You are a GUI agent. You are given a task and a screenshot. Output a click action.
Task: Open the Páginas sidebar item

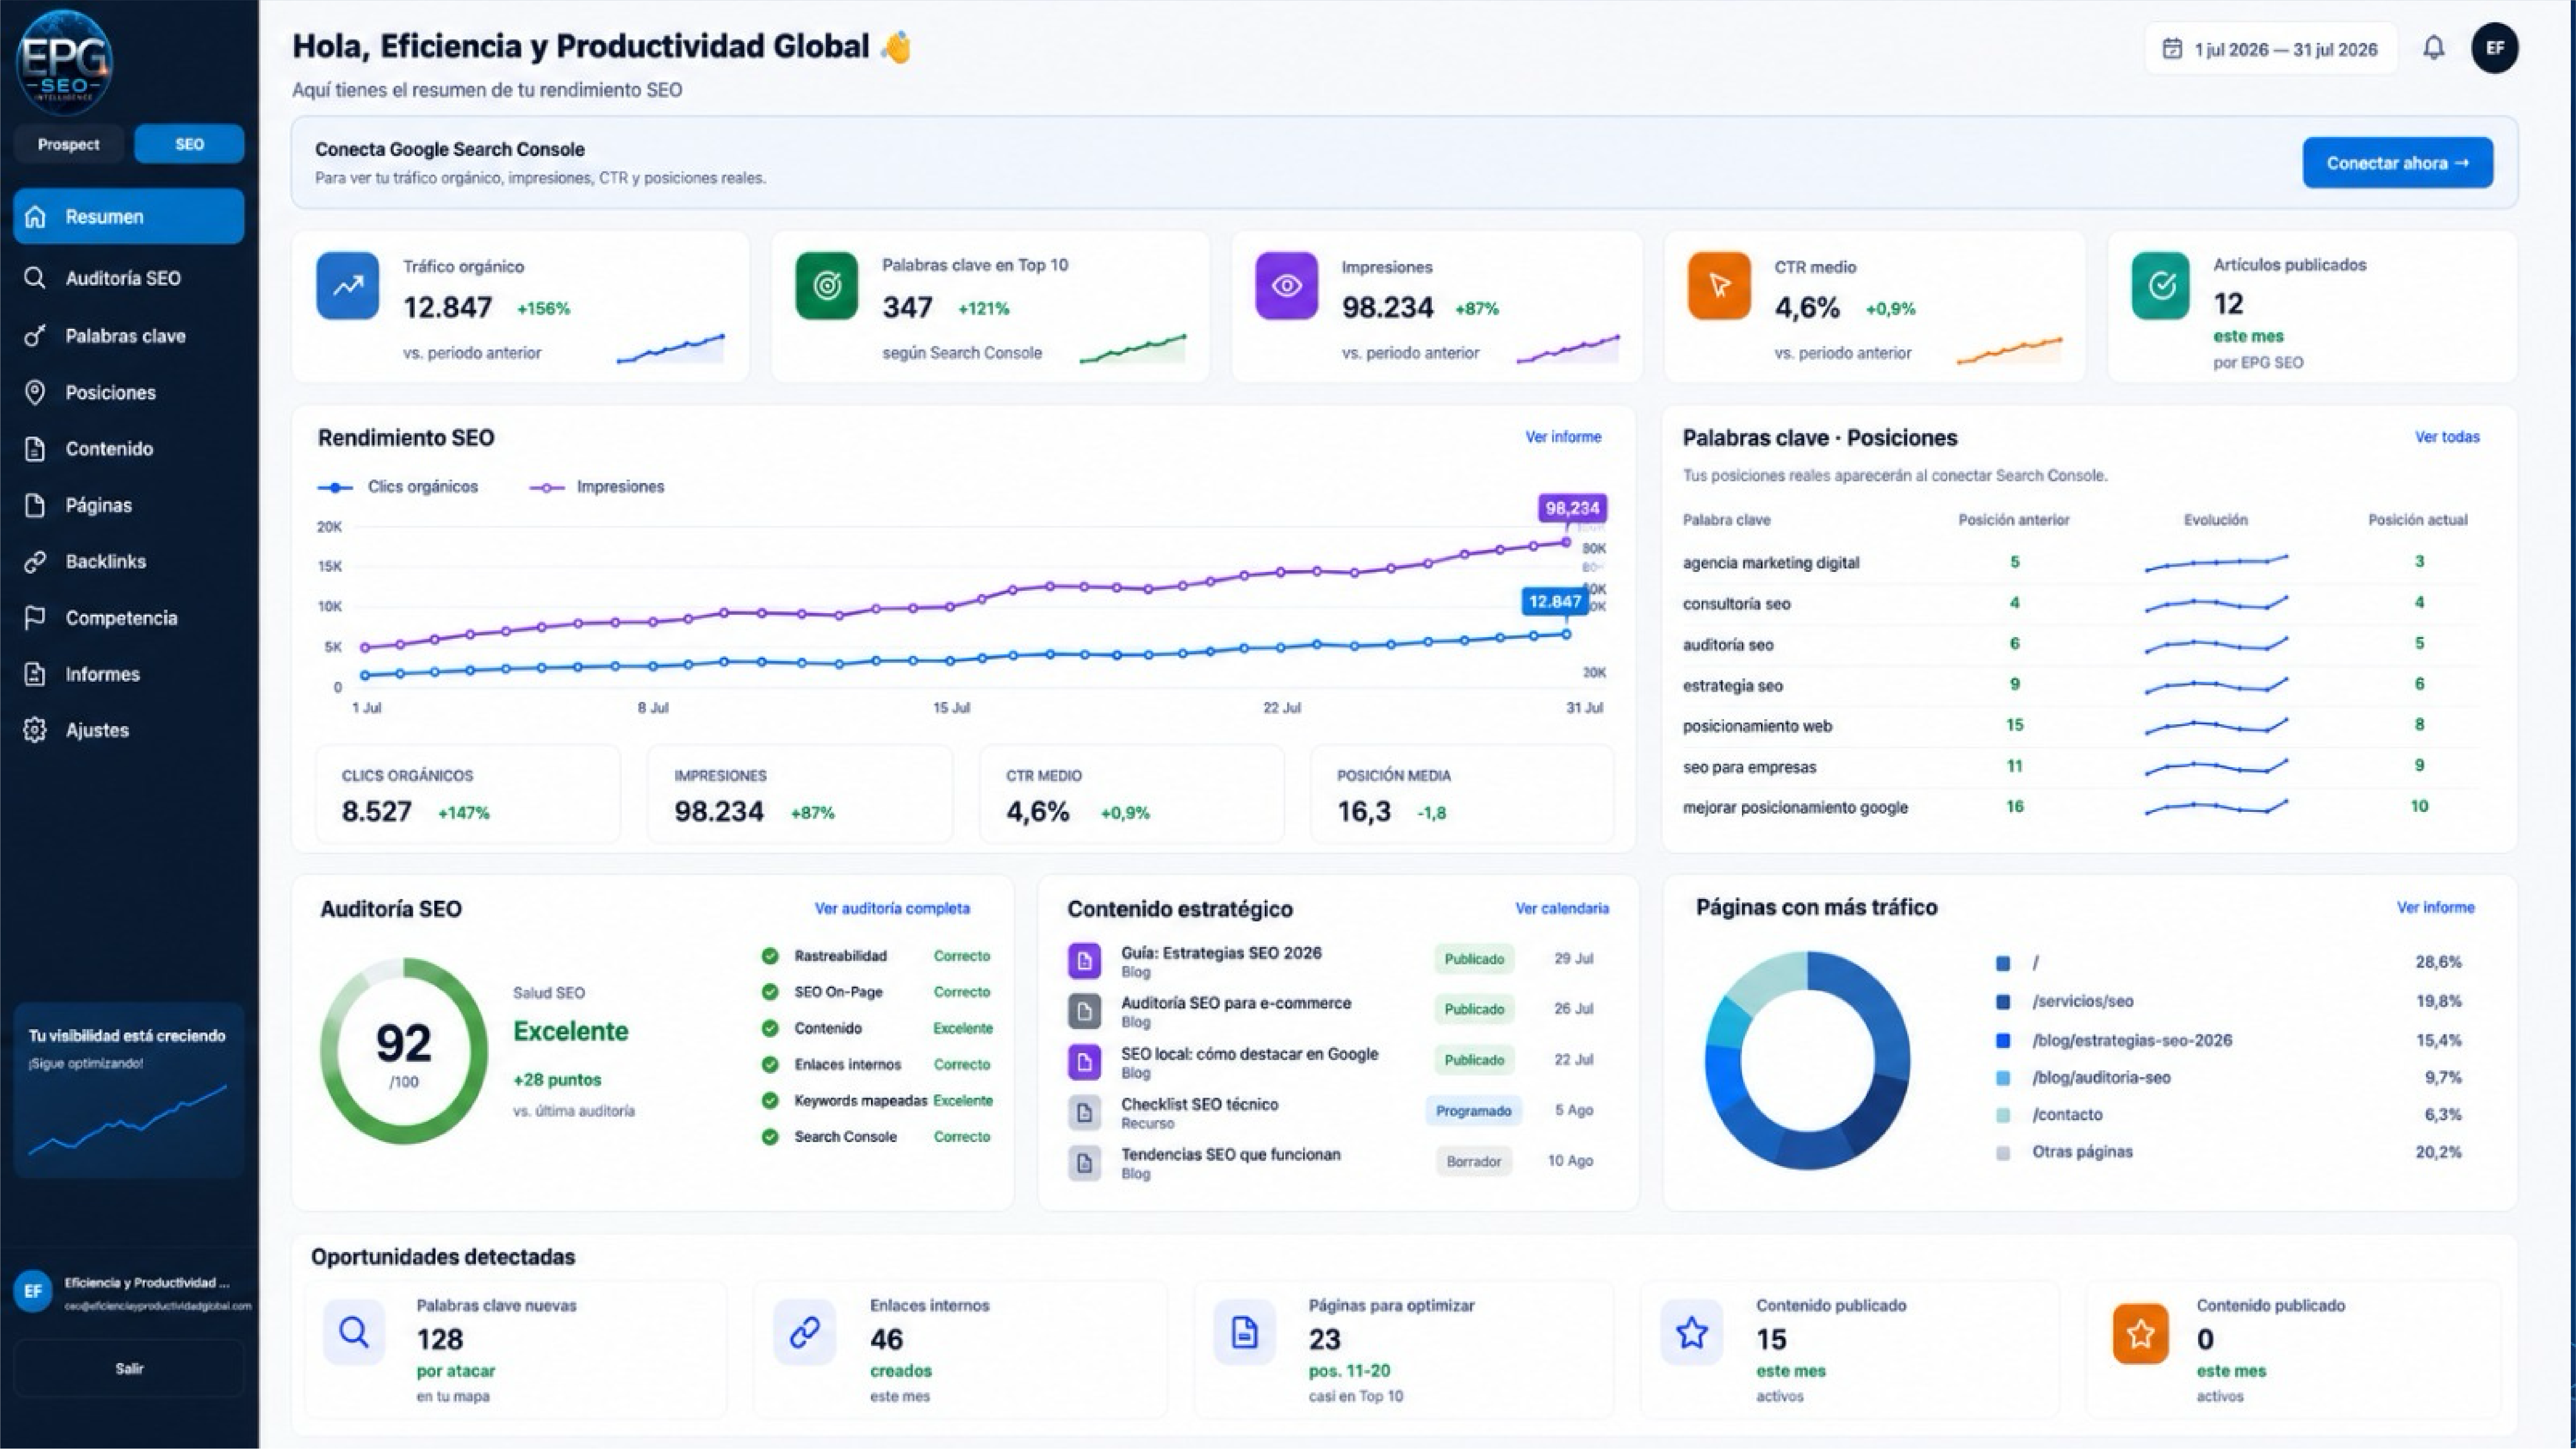(x=129, y=505)
